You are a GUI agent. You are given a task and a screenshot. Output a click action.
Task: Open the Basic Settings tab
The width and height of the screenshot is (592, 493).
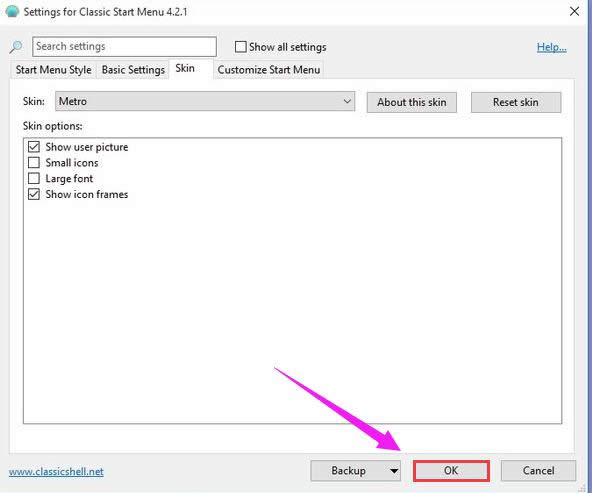coord(133,70)
